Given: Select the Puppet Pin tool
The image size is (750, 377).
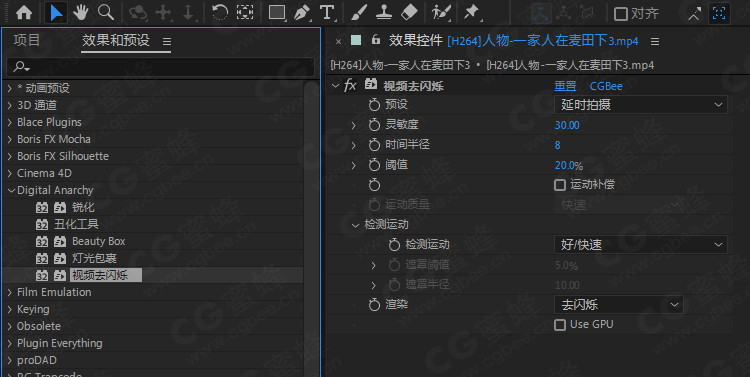Looking at the screenshot, I should [x=472, y=12].
